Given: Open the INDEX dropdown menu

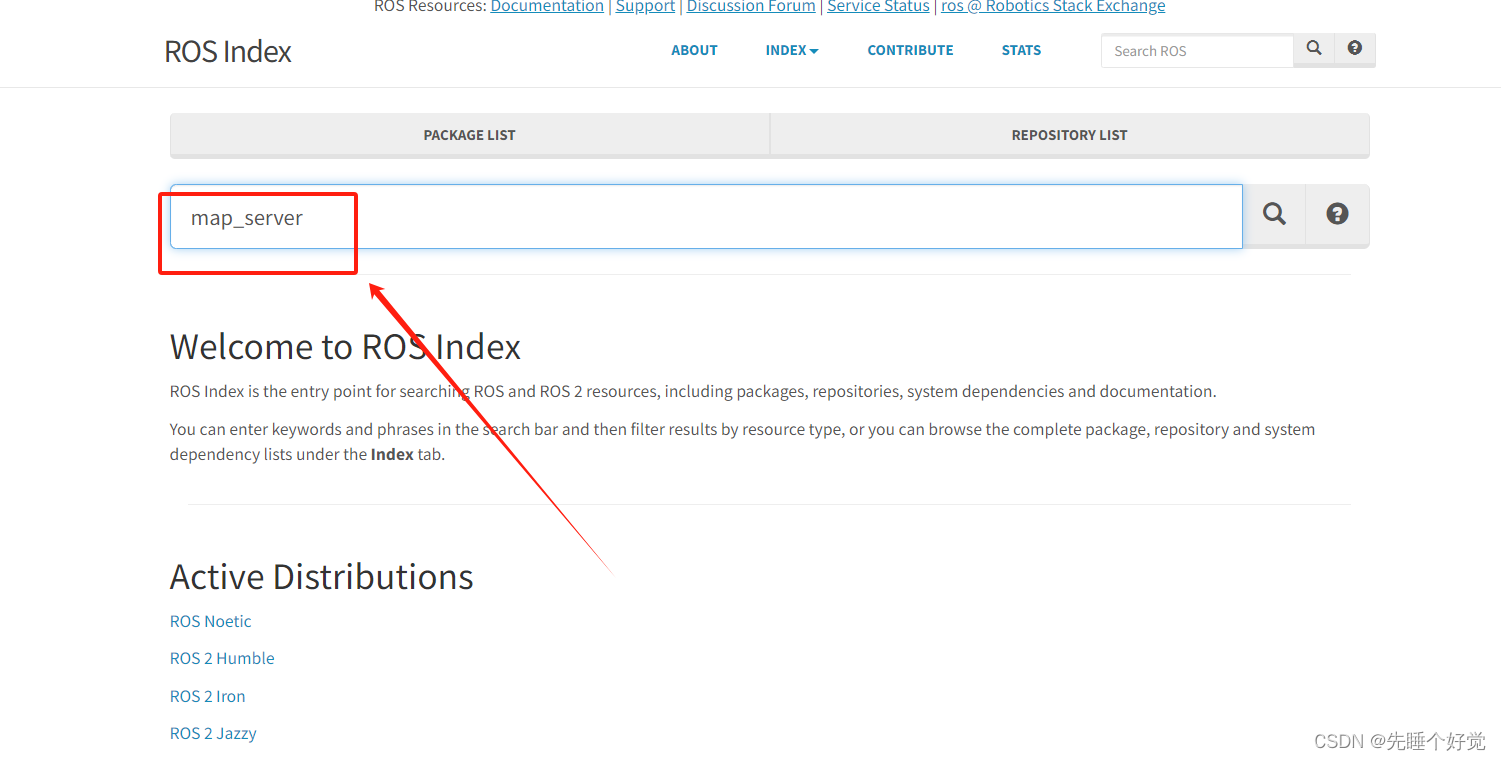Looking at the screenshot, I should pos(792,50).
